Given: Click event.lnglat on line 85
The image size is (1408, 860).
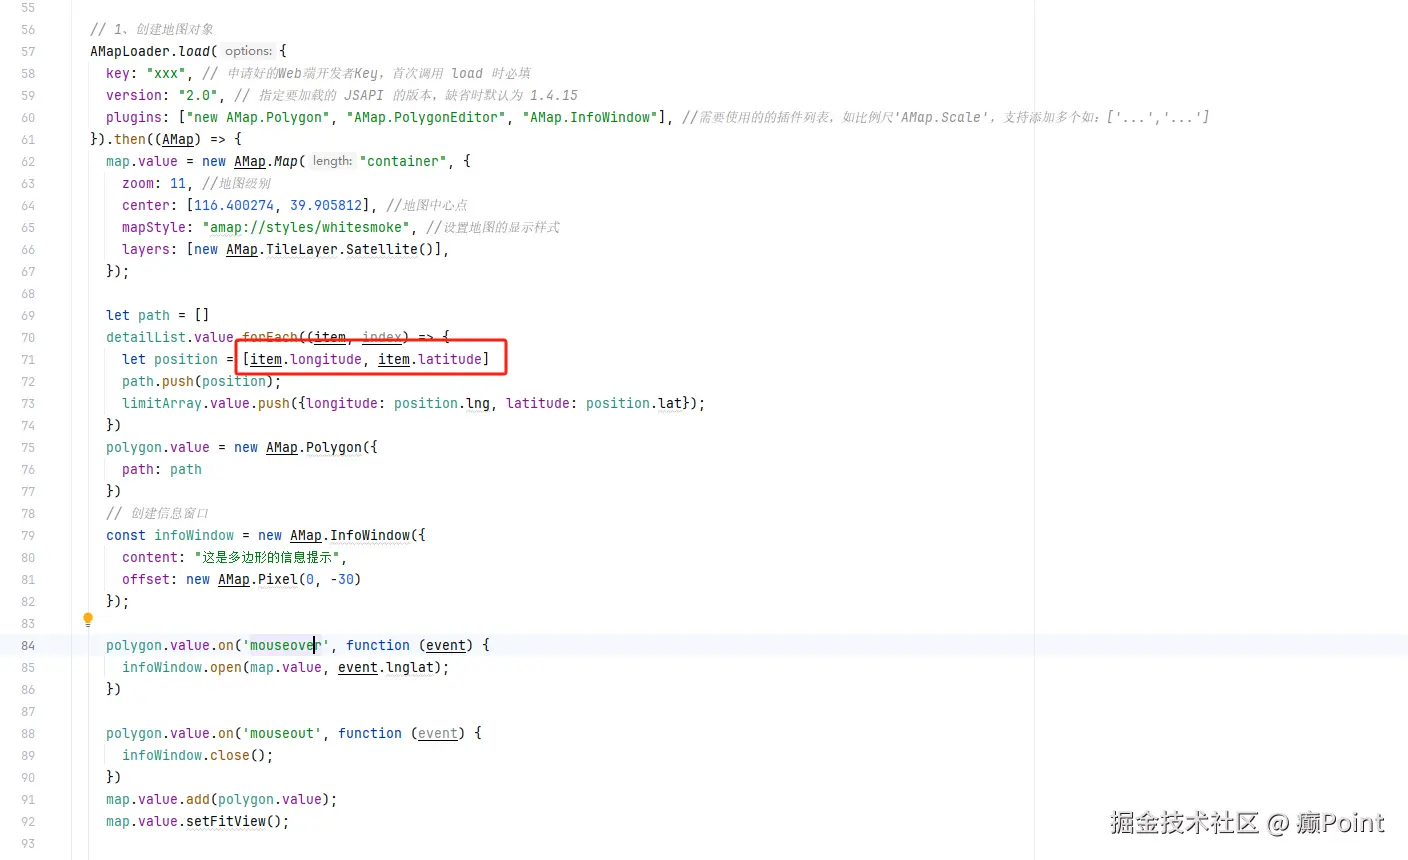Looking at the screenshot, I should pyautogui.click(x=386, y=667).
